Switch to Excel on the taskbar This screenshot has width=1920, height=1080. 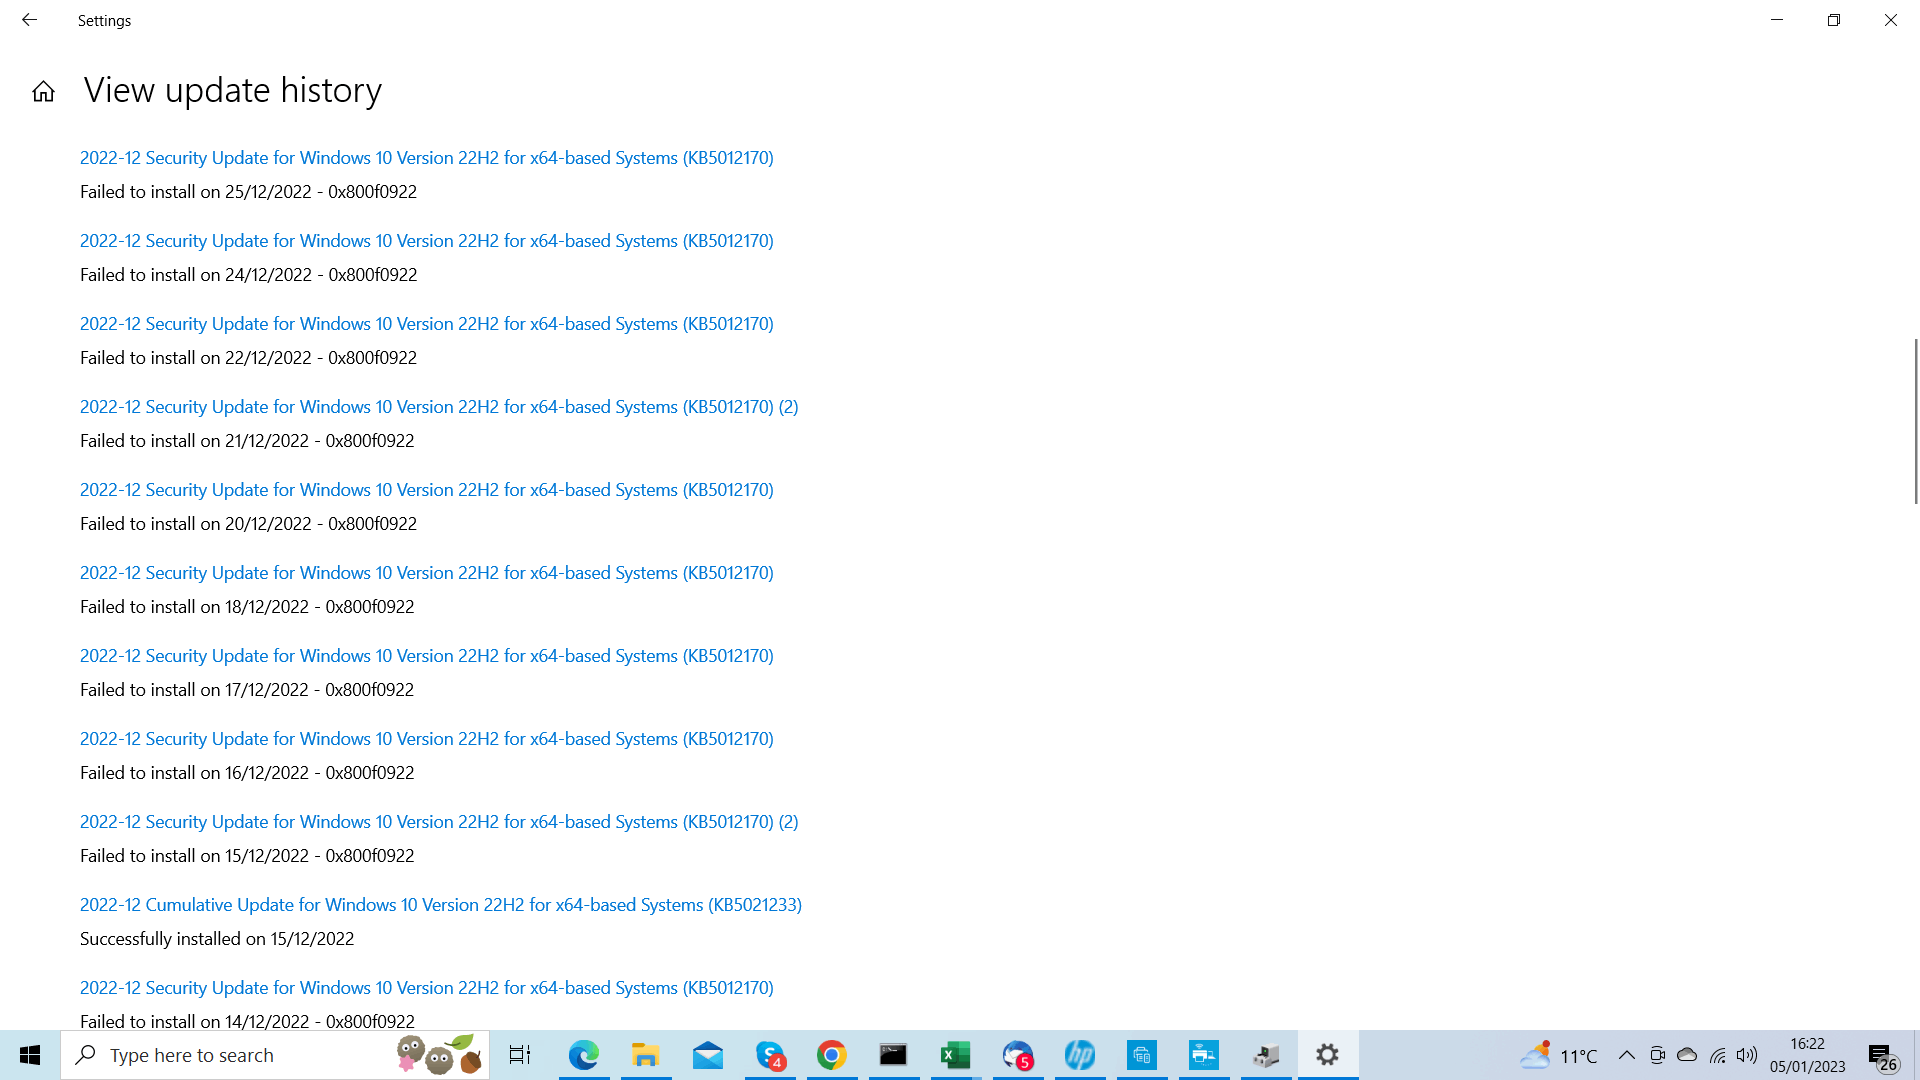pos(955,1055)
